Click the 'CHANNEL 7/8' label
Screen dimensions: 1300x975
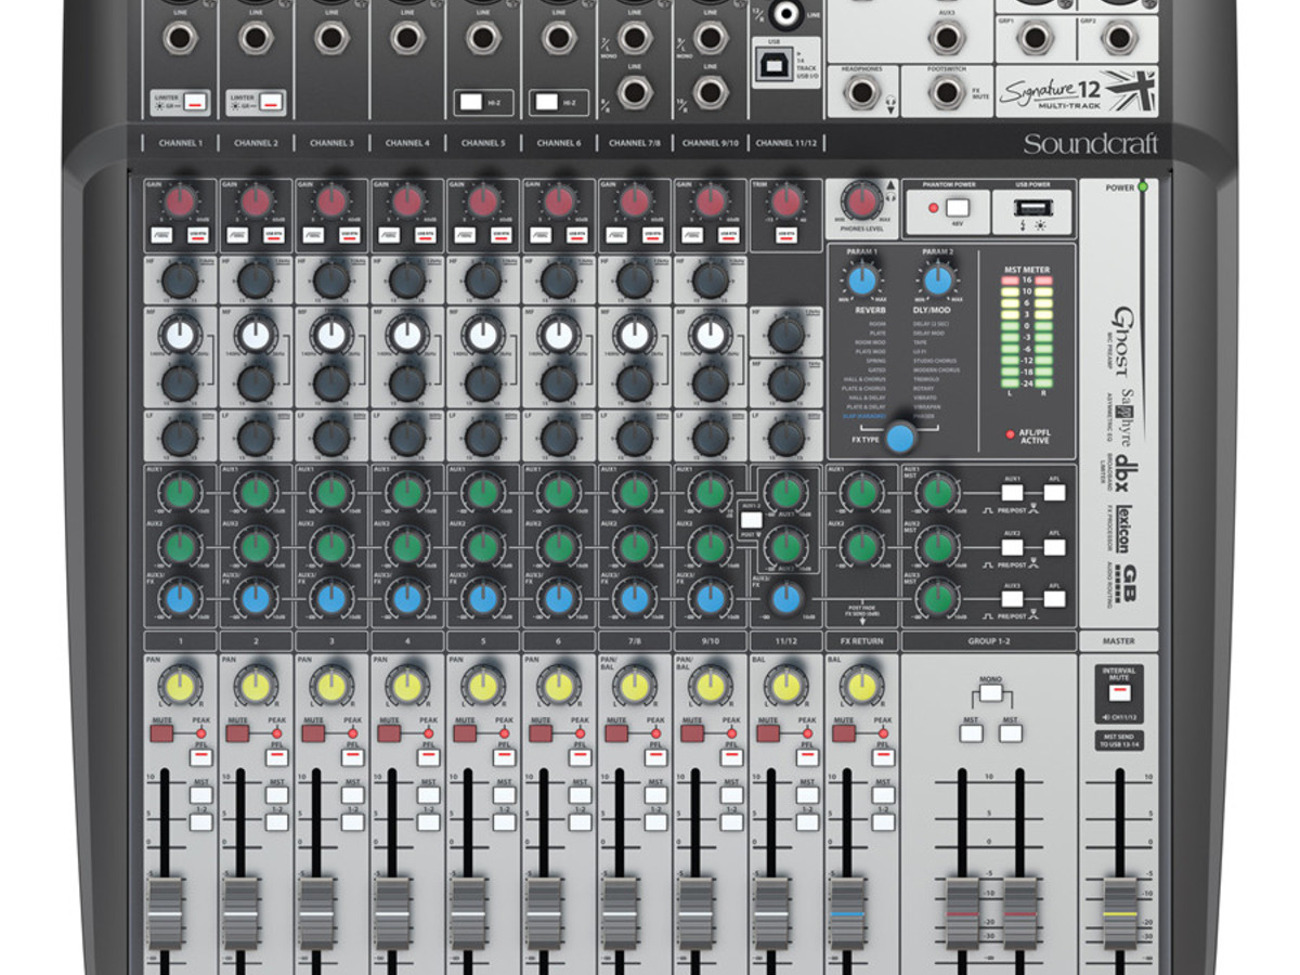[634, 143]
